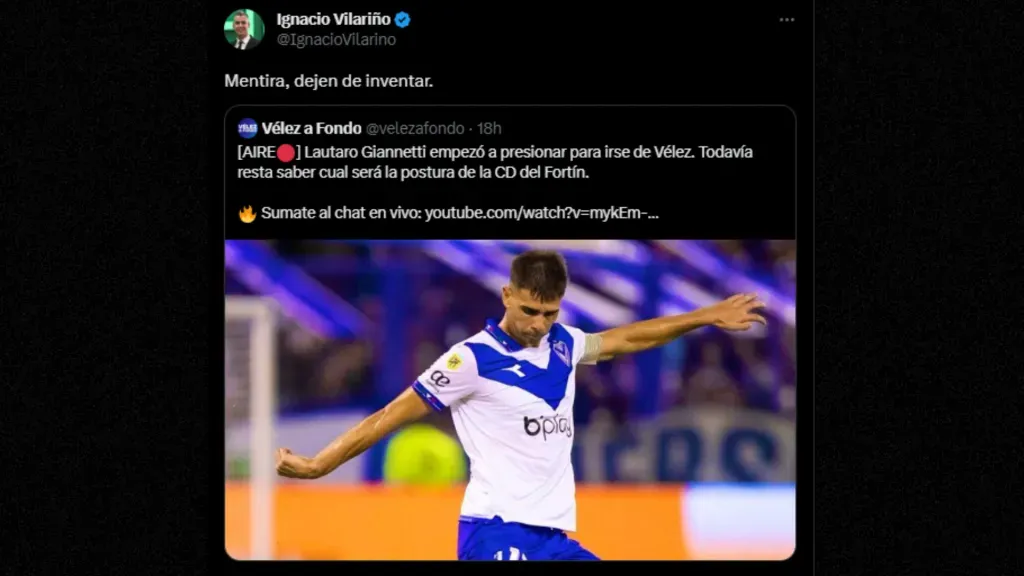Viewport: 1024px width, 576px height.
Task: Open the youtube.com/watch live chat link
Action: (x=541, y=213)
